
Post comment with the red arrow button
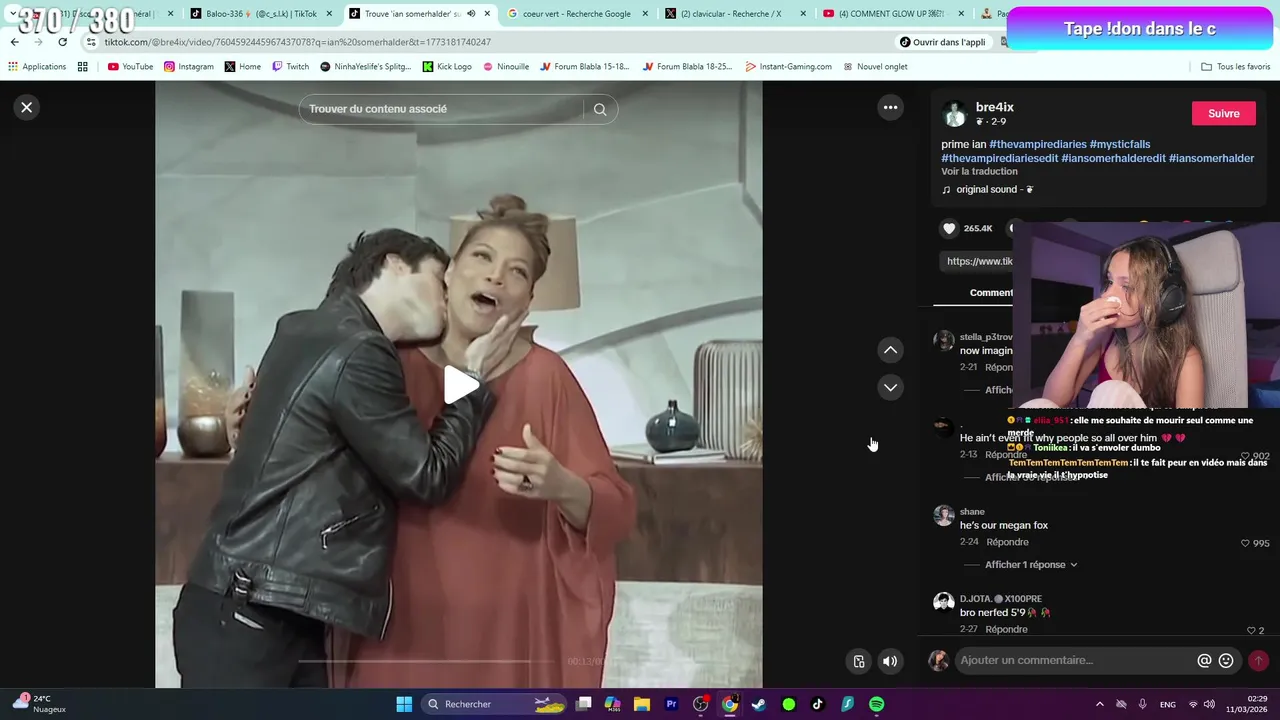pyautogui.click(x=1258, y=660)
